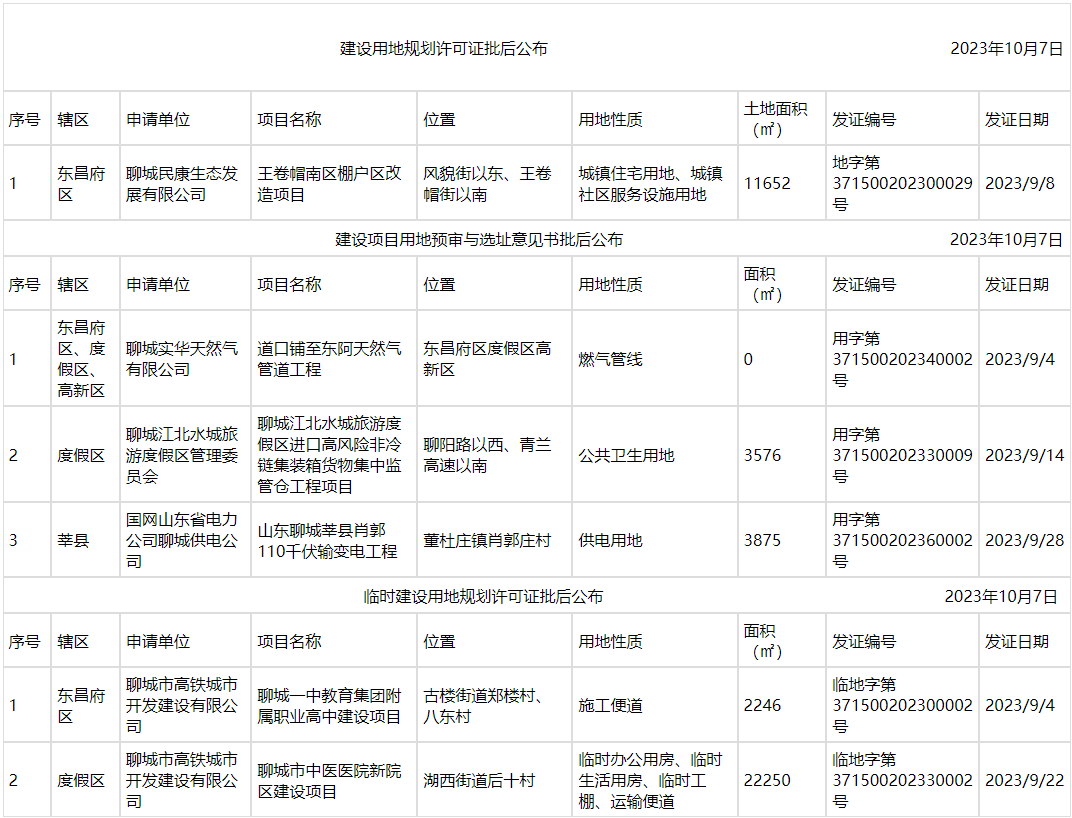Select the area value 3576
The image size is (1072, 818).
[x=763, y=456]
